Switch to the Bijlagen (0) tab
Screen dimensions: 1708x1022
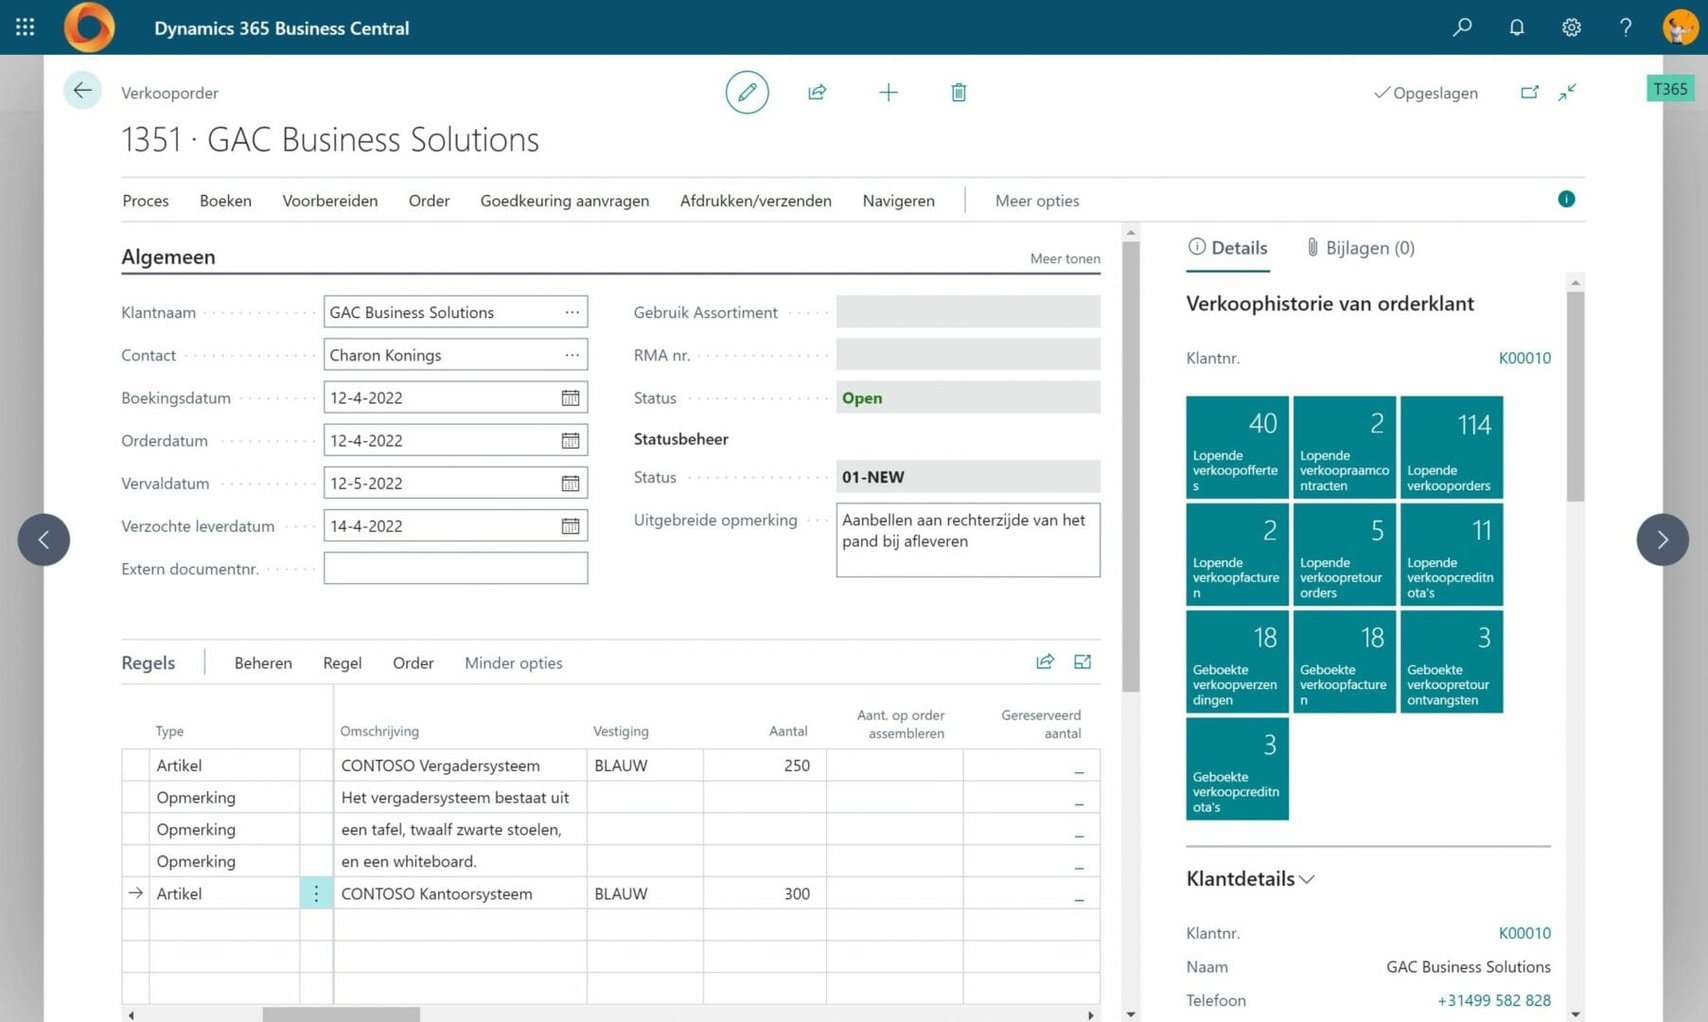[1361, 248]
